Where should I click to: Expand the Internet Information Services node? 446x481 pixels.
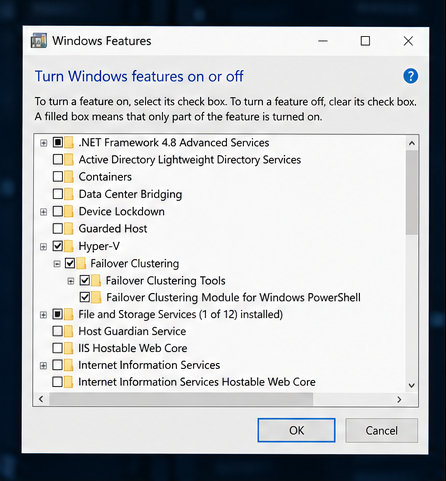click(43, 366)
